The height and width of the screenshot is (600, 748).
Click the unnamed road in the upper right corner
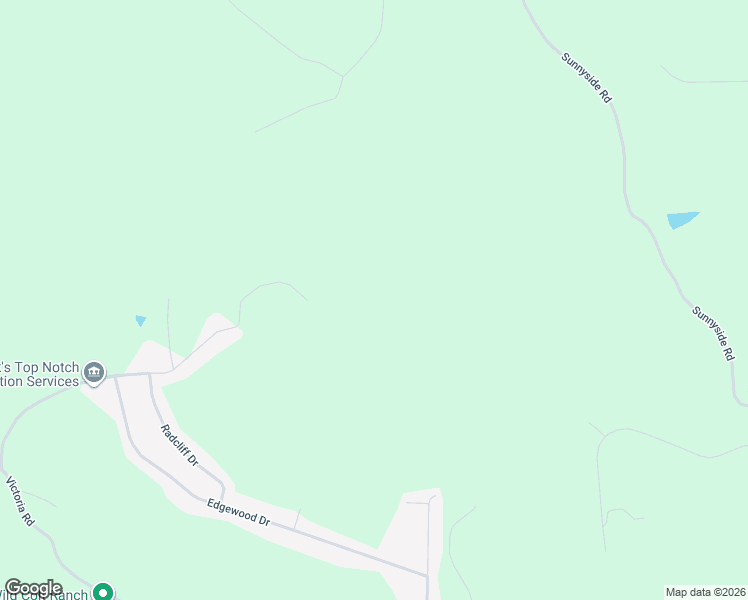click(x=703, y=77)
